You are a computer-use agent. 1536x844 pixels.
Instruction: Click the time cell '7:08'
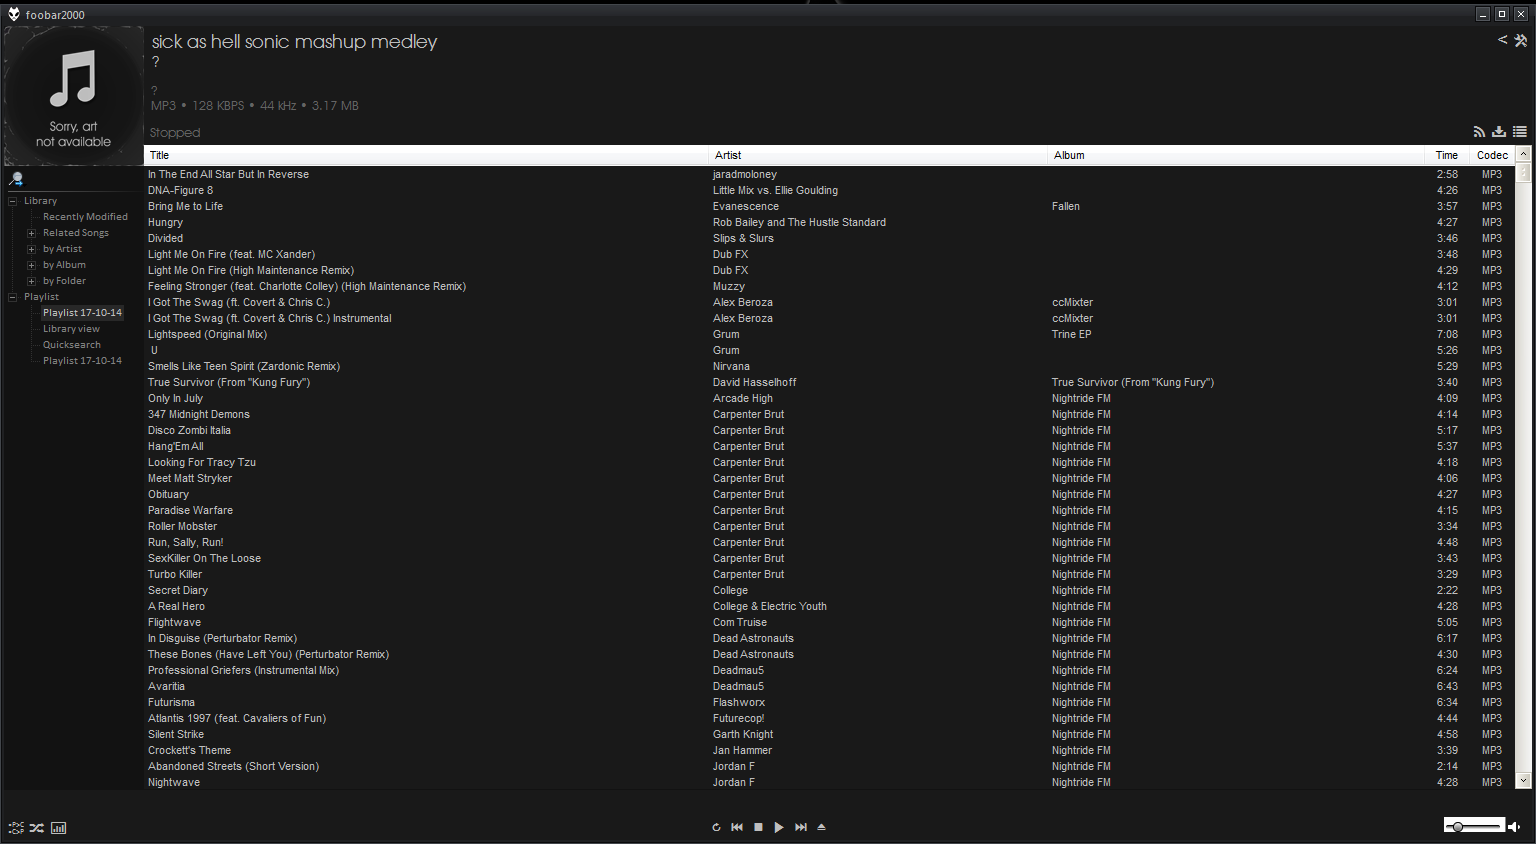pyautogui.click(x=1447, y=334)
